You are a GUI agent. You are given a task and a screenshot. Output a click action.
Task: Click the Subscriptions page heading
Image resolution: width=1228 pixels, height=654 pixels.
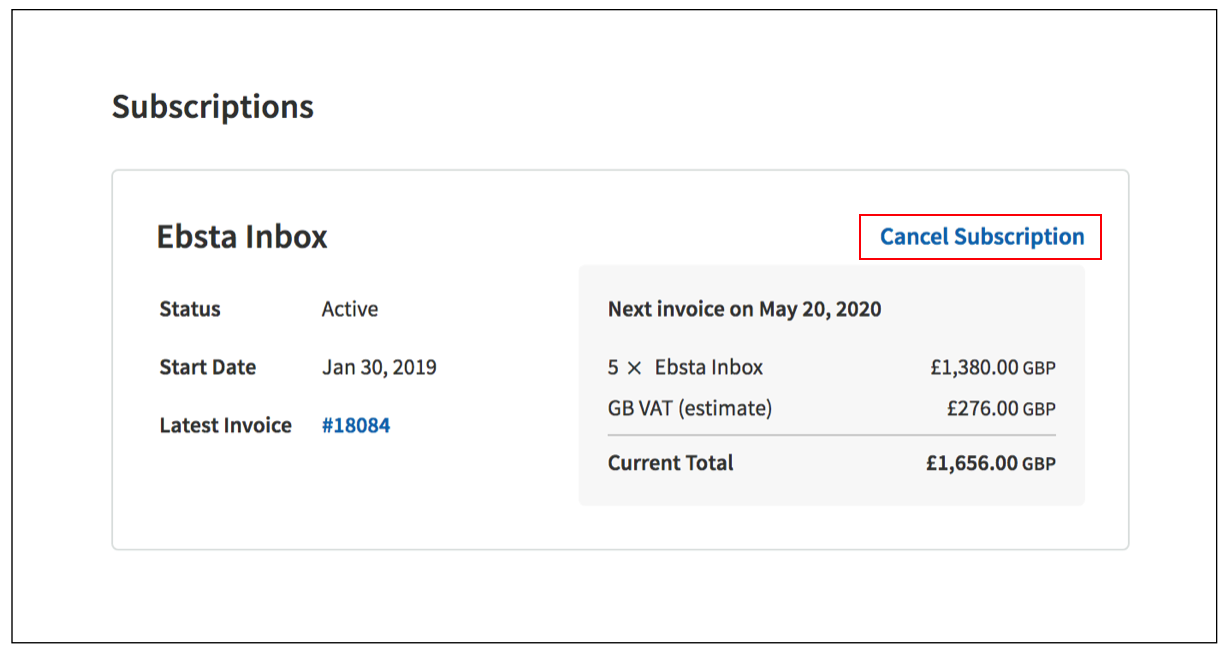tap(212, 107)
